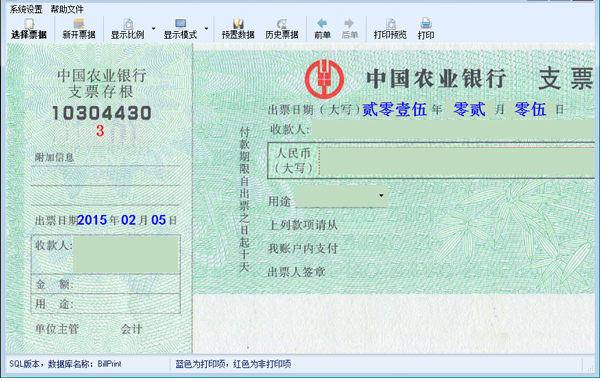Open the 用途 combo box dropdown

pos(381,195)
